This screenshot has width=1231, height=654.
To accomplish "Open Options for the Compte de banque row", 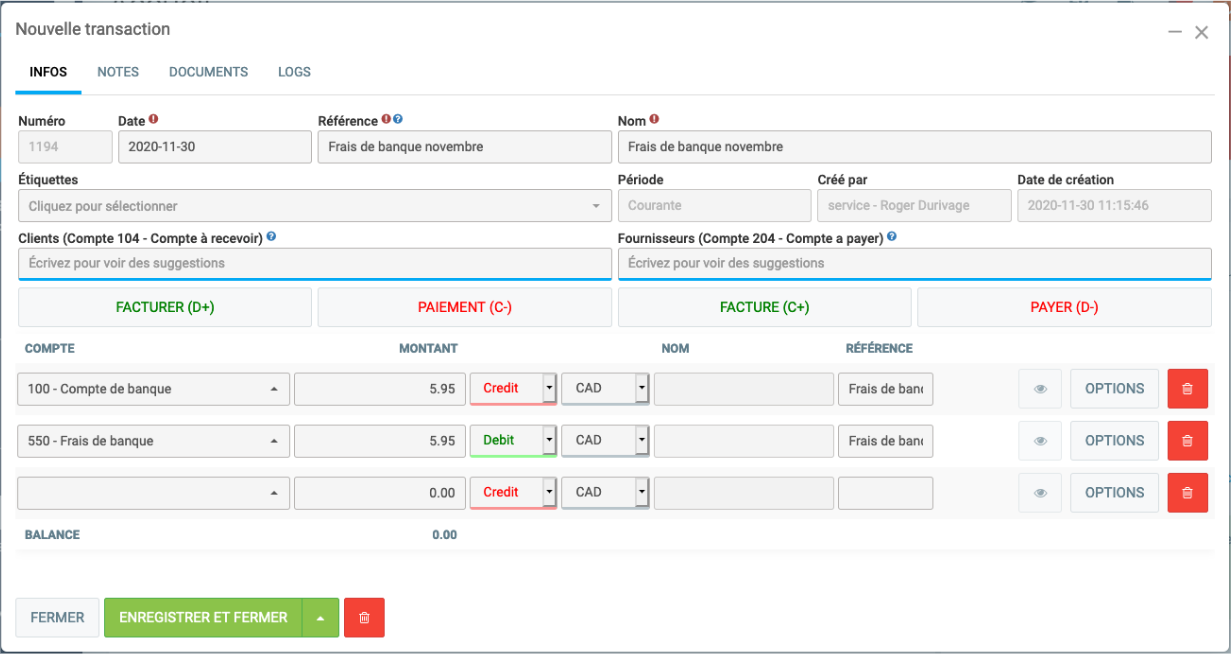I will pyautogui.click(x=1114, y=389).
